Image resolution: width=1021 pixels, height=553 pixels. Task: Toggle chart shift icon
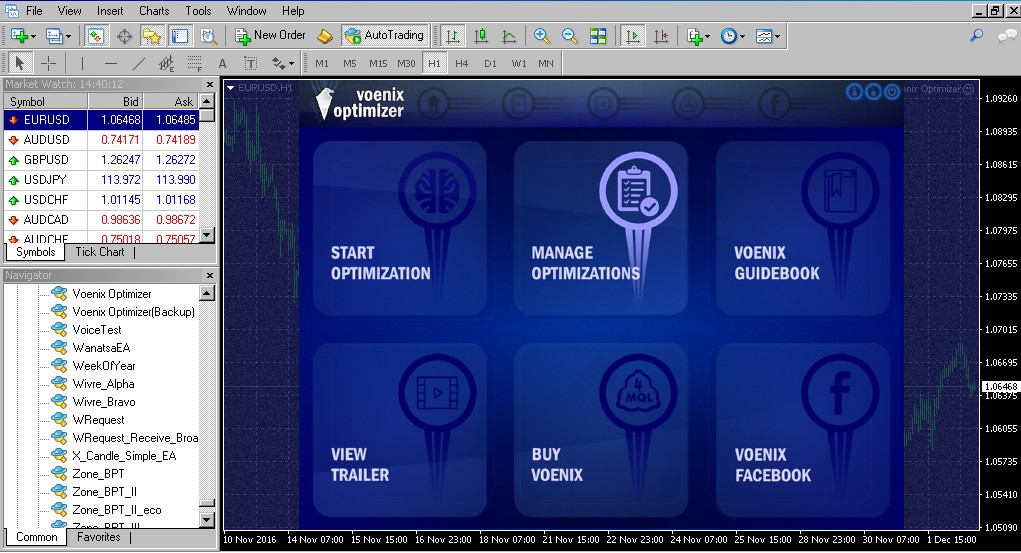click(x=661, y=36)
